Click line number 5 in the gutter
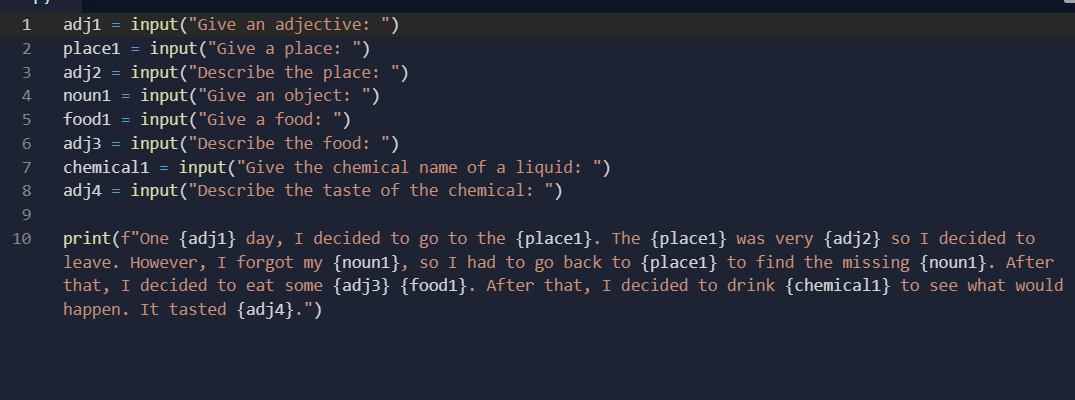The image size is (1075, 400). (26, 120)
